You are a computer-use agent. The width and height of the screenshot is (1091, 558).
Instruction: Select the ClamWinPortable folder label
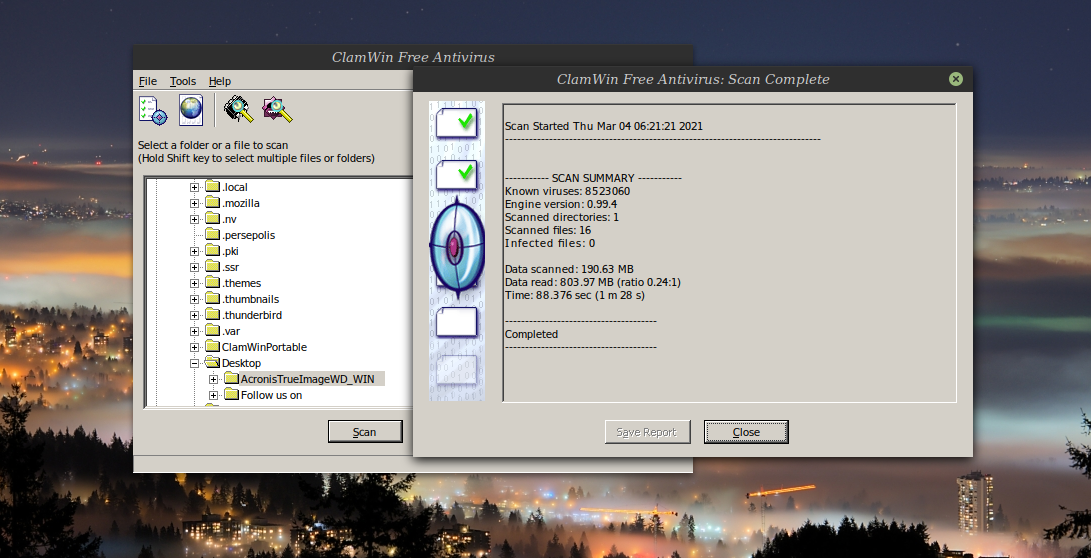point(264,347)
